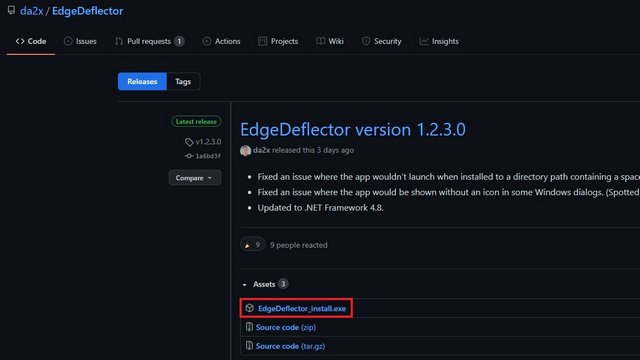Screen dimensions: 640x360
Task: Click the repository icon beside da2x
Action: tap(11, 10)
